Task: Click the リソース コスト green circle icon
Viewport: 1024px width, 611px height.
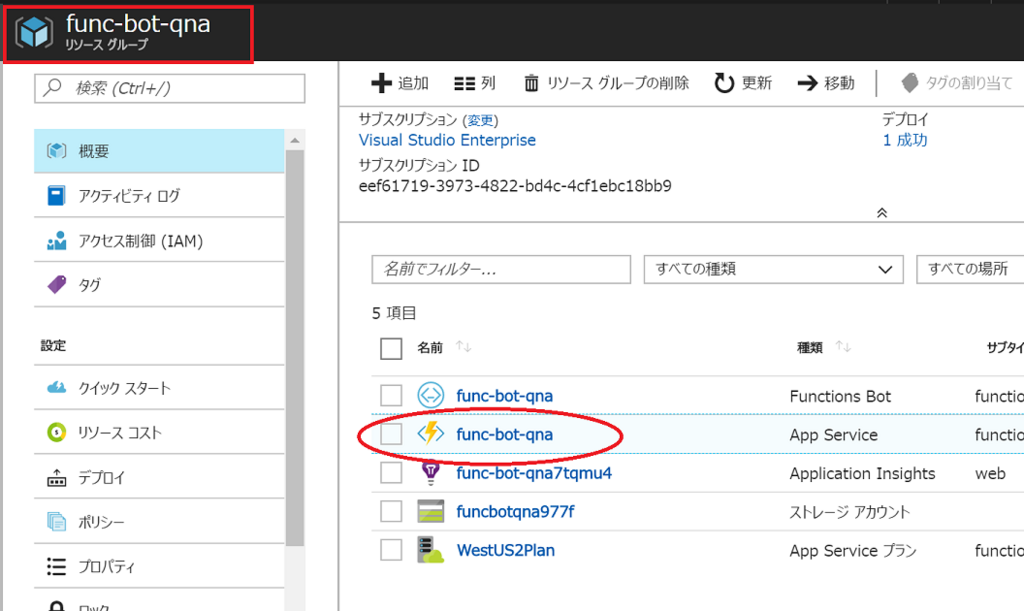Action: coord(57,432)
